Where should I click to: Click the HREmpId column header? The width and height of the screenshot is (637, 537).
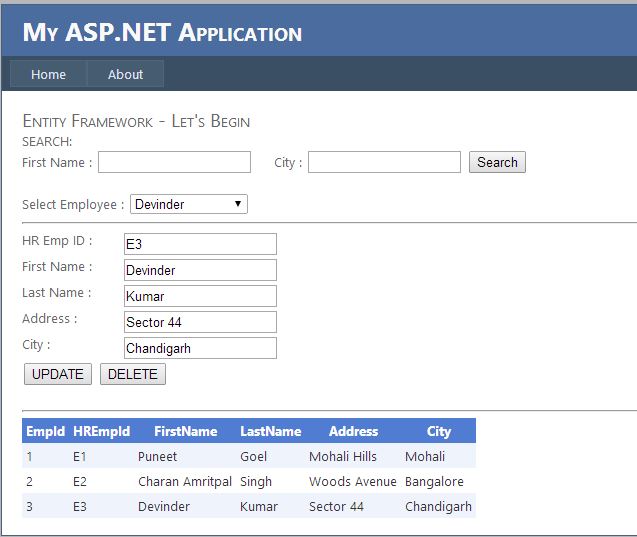(102, 431)
